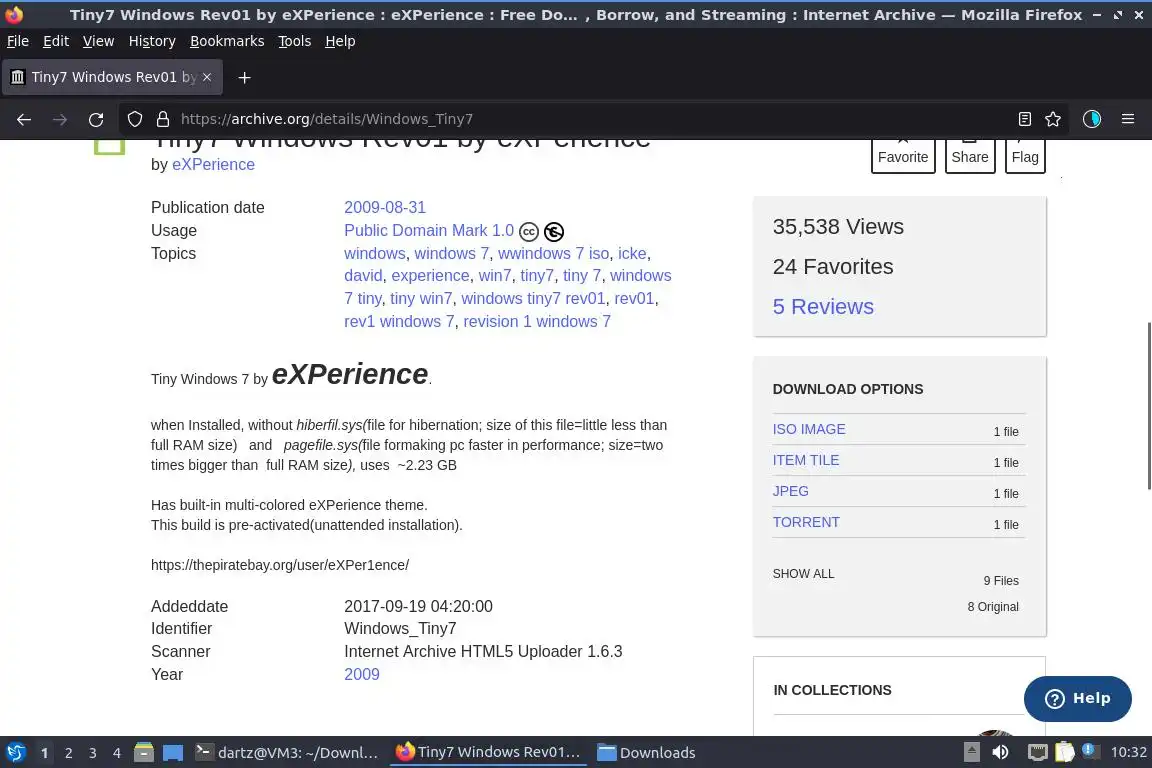Download the ITEM TILE option

click(805, 460)
